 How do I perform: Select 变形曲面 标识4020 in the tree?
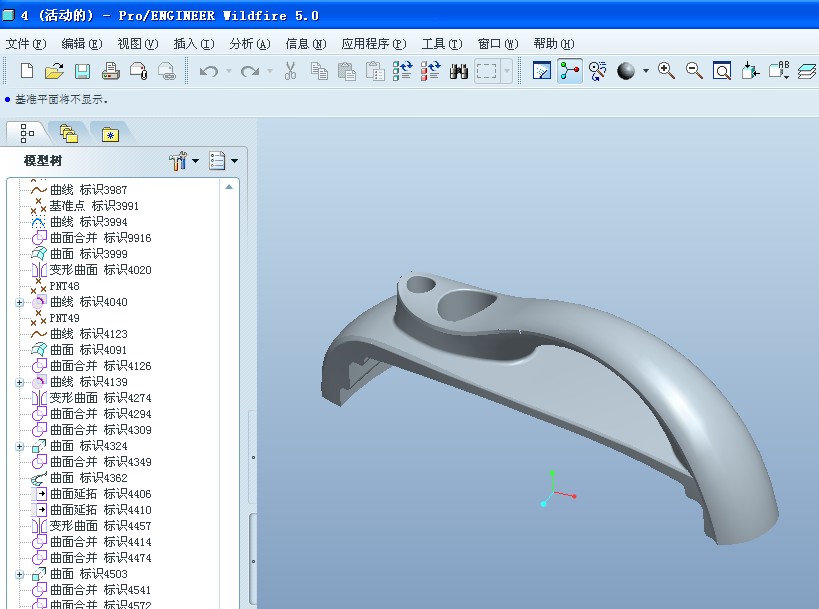pyautogui.click(x=92, y=270)
